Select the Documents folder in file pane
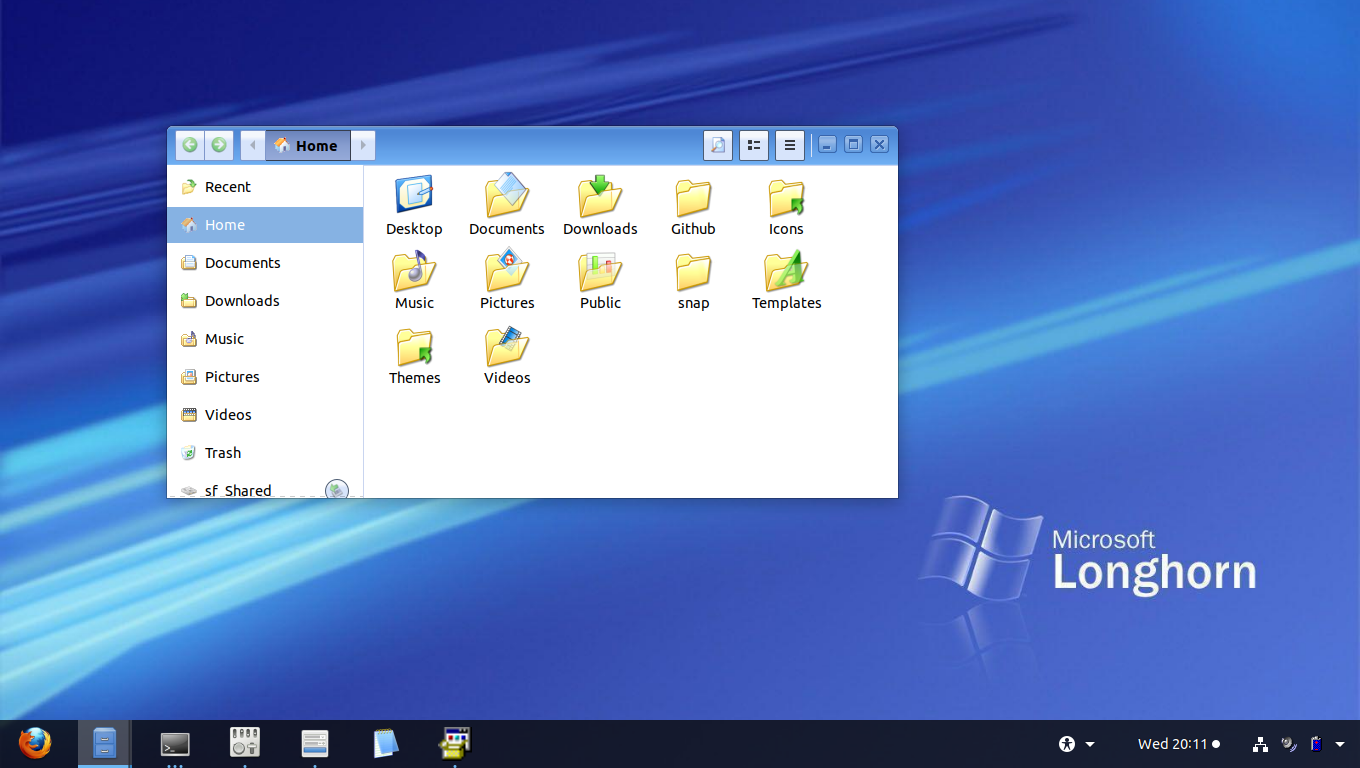This screenshot has height=768, width=1360. click(x=507, y=206)
